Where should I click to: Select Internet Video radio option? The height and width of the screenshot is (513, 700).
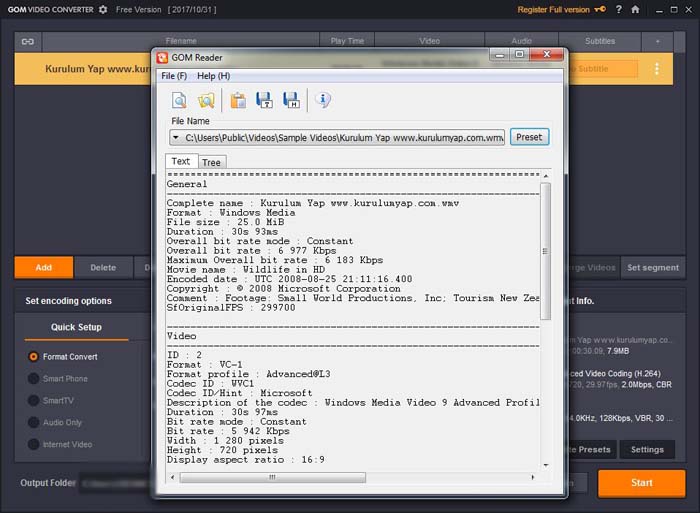click(33, 444)
